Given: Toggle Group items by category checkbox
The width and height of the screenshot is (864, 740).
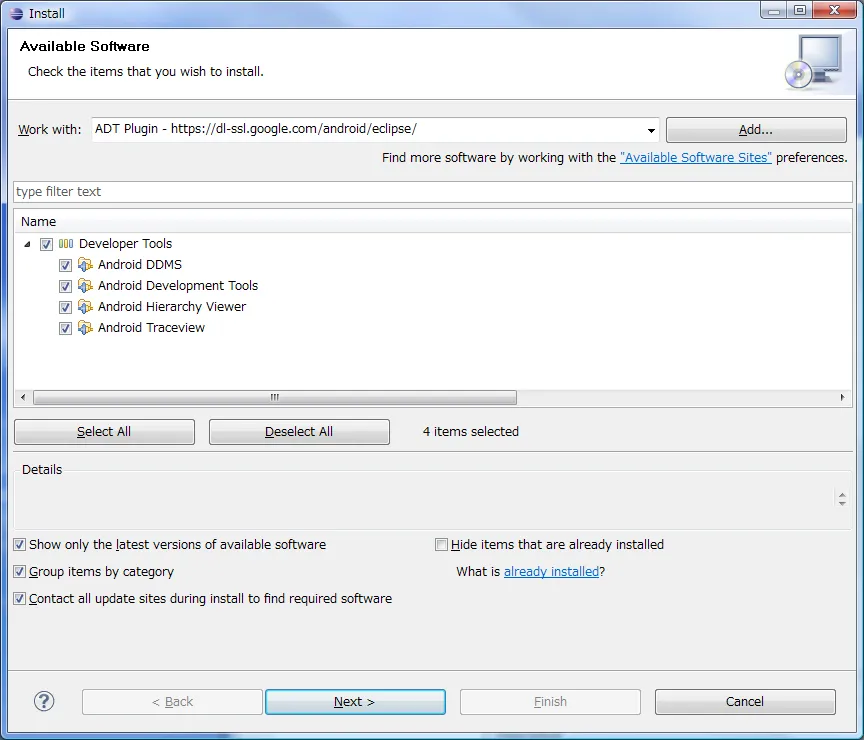Looking at the screenshot, I should [19, 571].
